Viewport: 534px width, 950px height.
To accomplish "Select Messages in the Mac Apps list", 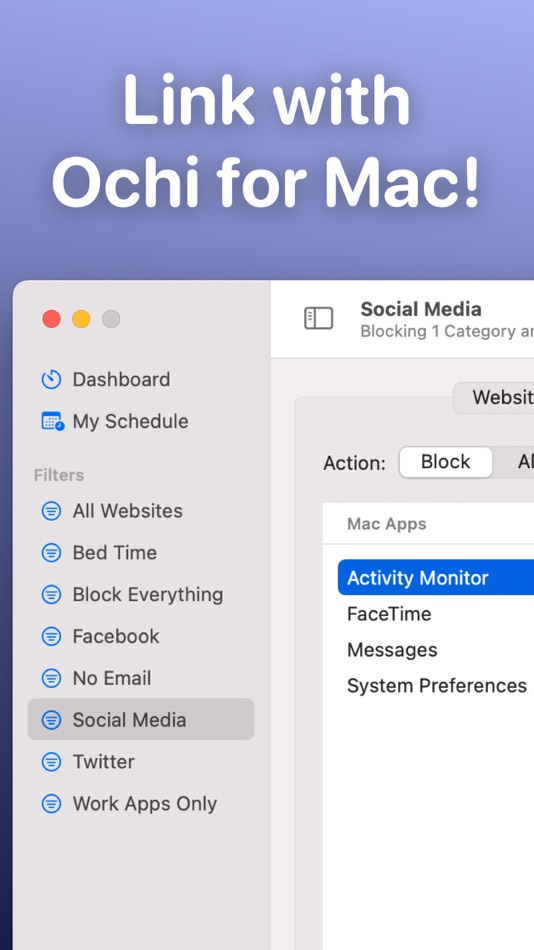I will (436, 649).
